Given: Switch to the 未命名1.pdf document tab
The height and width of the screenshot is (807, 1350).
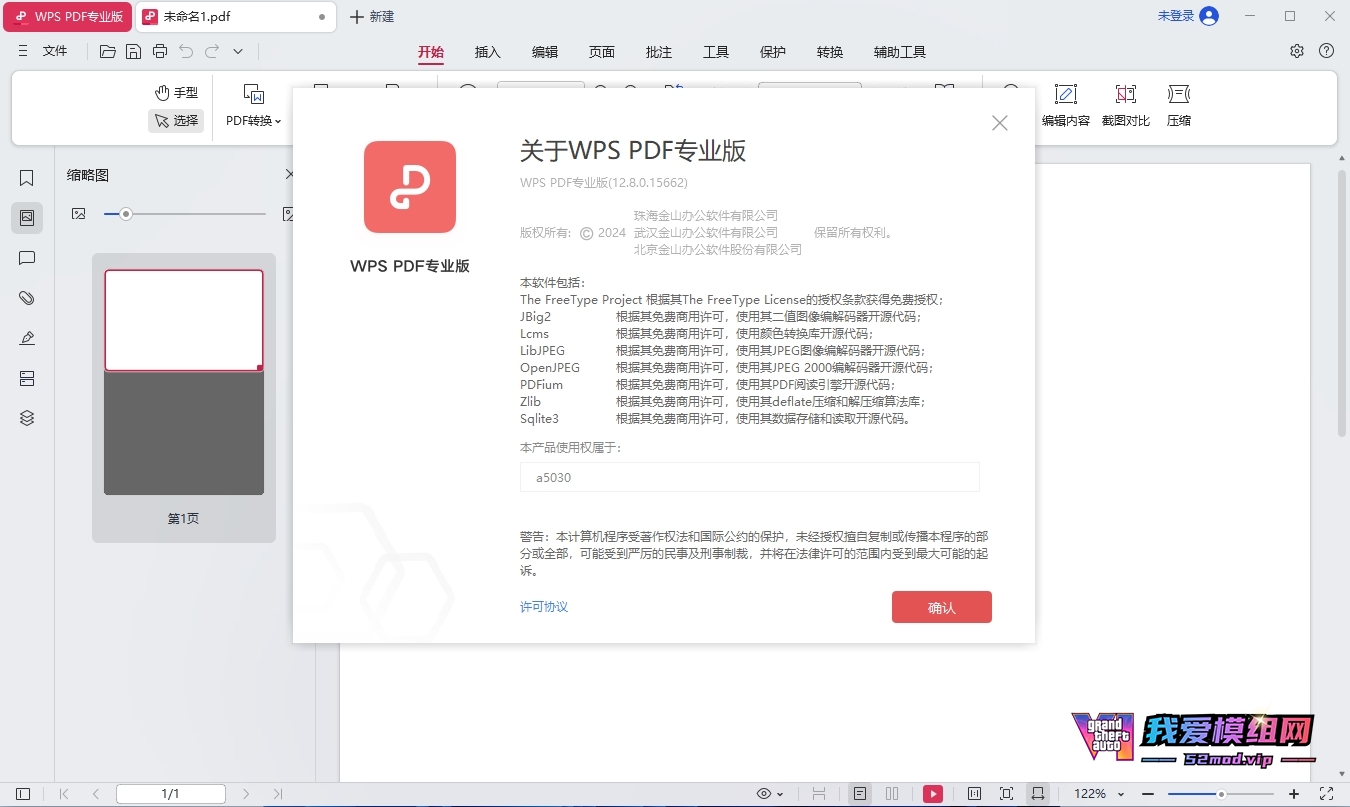Looking at the screenshot, I should pyautogui.click(x=235, y=17).
